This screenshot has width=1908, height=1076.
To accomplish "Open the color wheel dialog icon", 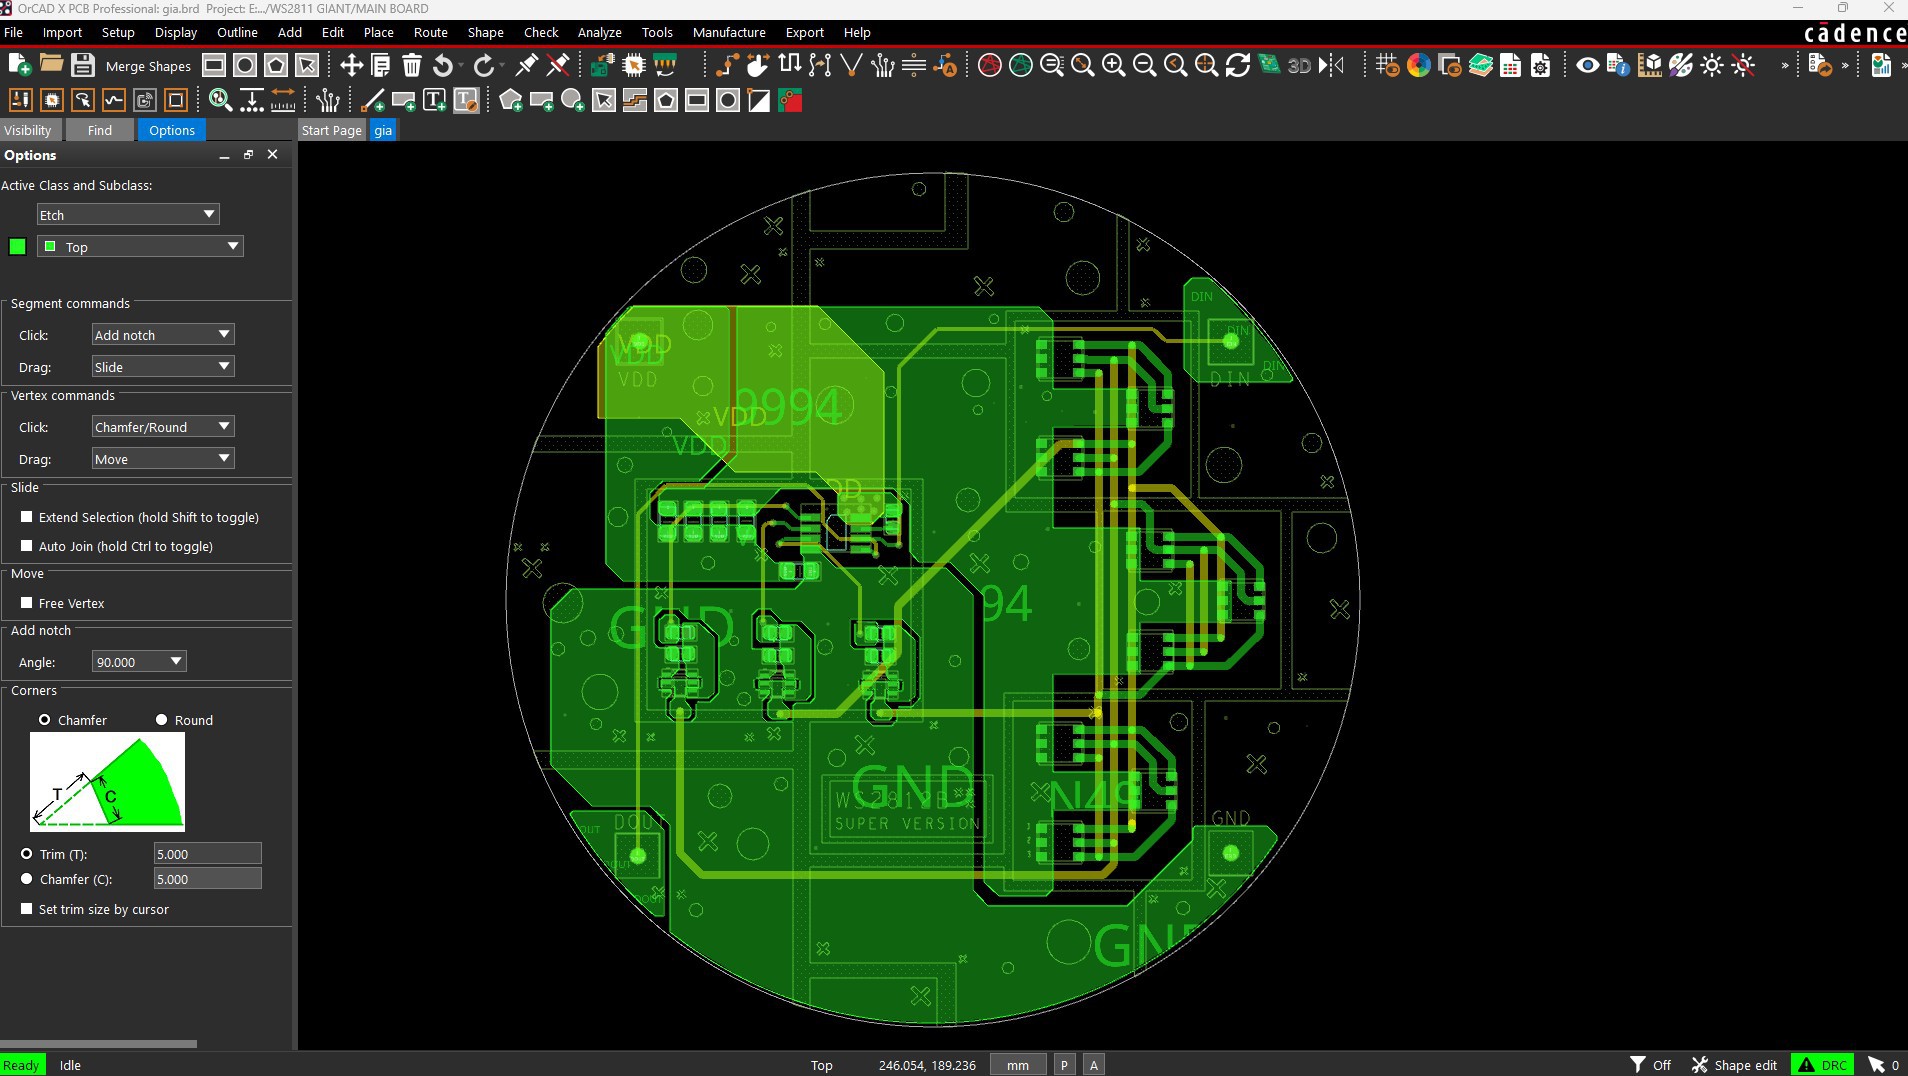I will pos(1418,66).
